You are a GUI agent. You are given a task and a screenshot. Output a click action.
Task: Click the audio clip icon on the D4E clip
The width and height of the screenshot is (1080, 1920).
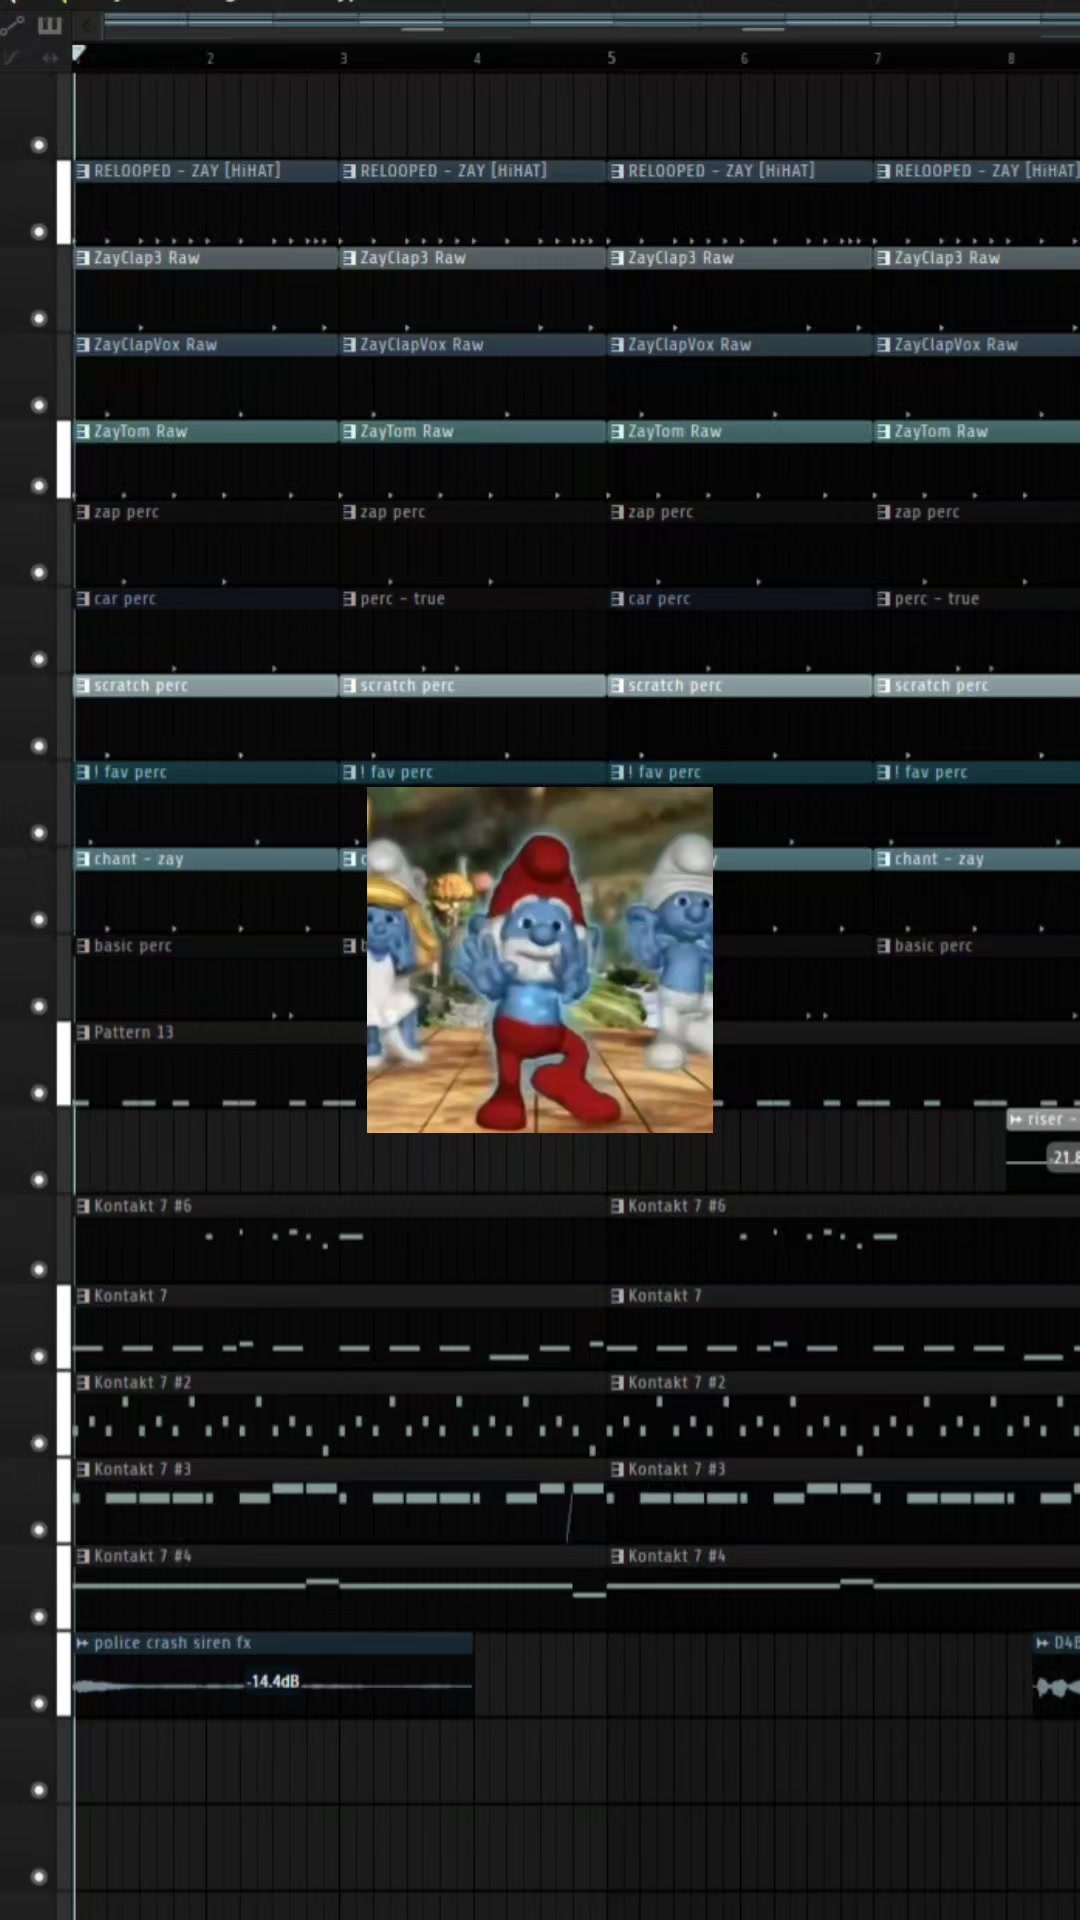[x=1042, y=1643]
